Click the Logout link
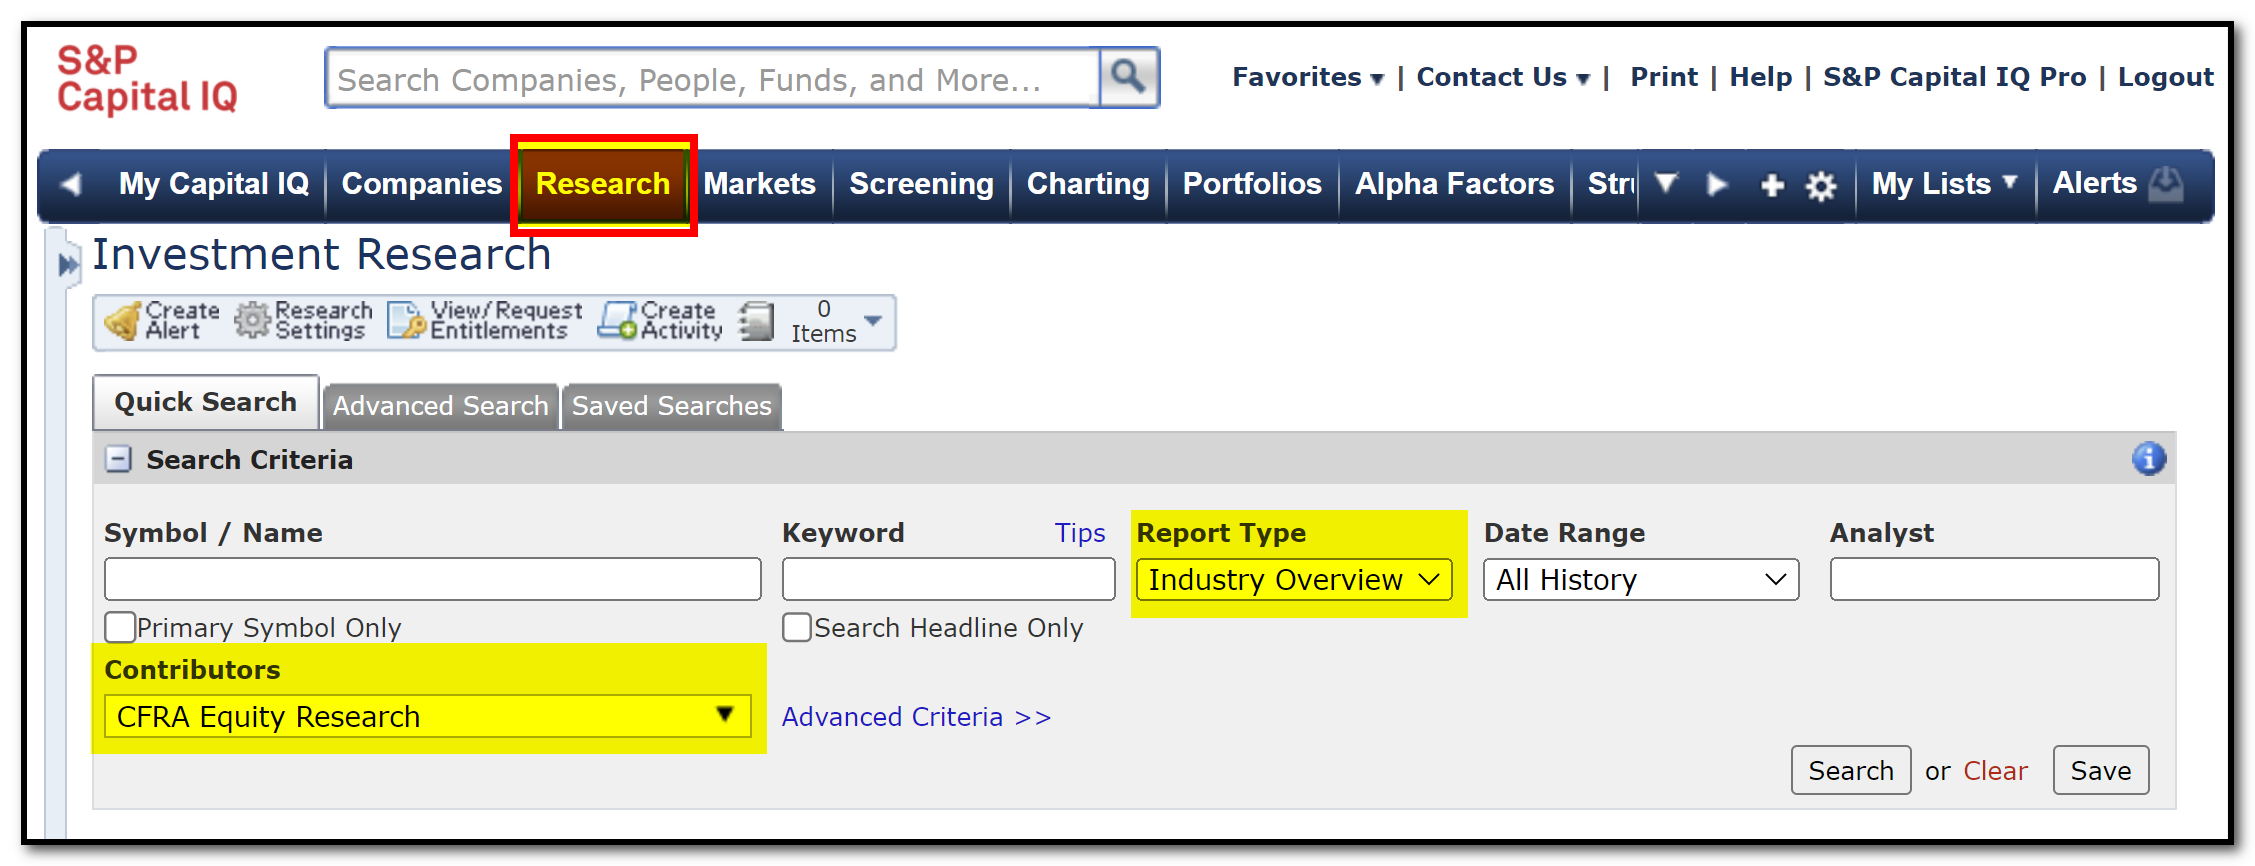Viewport: 2255px width, 866px height. pos(2166,77)
